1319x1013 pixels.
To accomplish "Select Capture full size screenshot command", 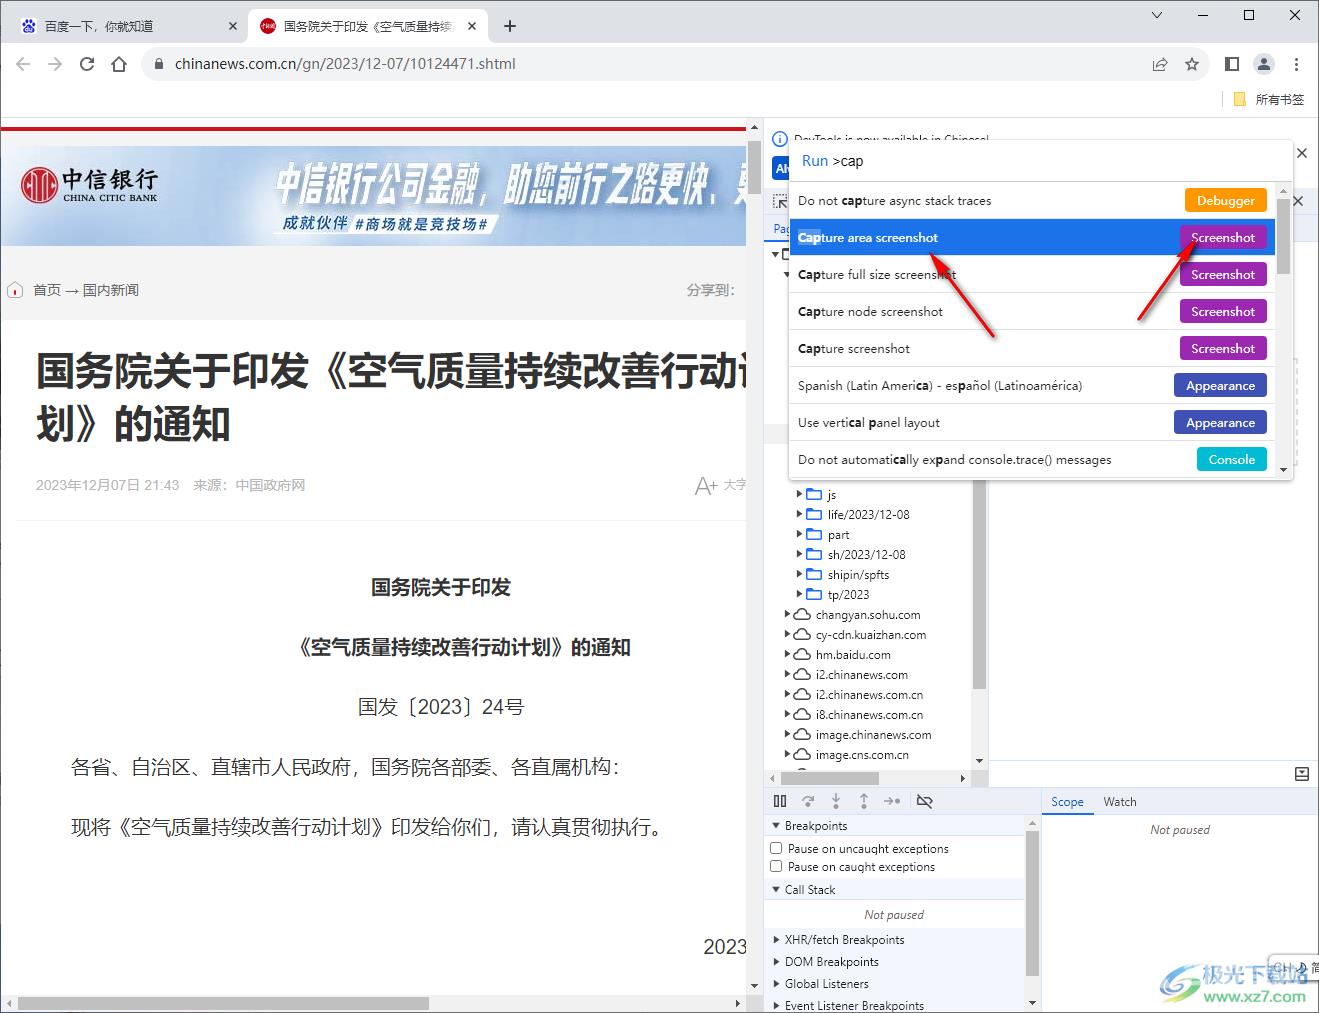I will pos(1032,274).
